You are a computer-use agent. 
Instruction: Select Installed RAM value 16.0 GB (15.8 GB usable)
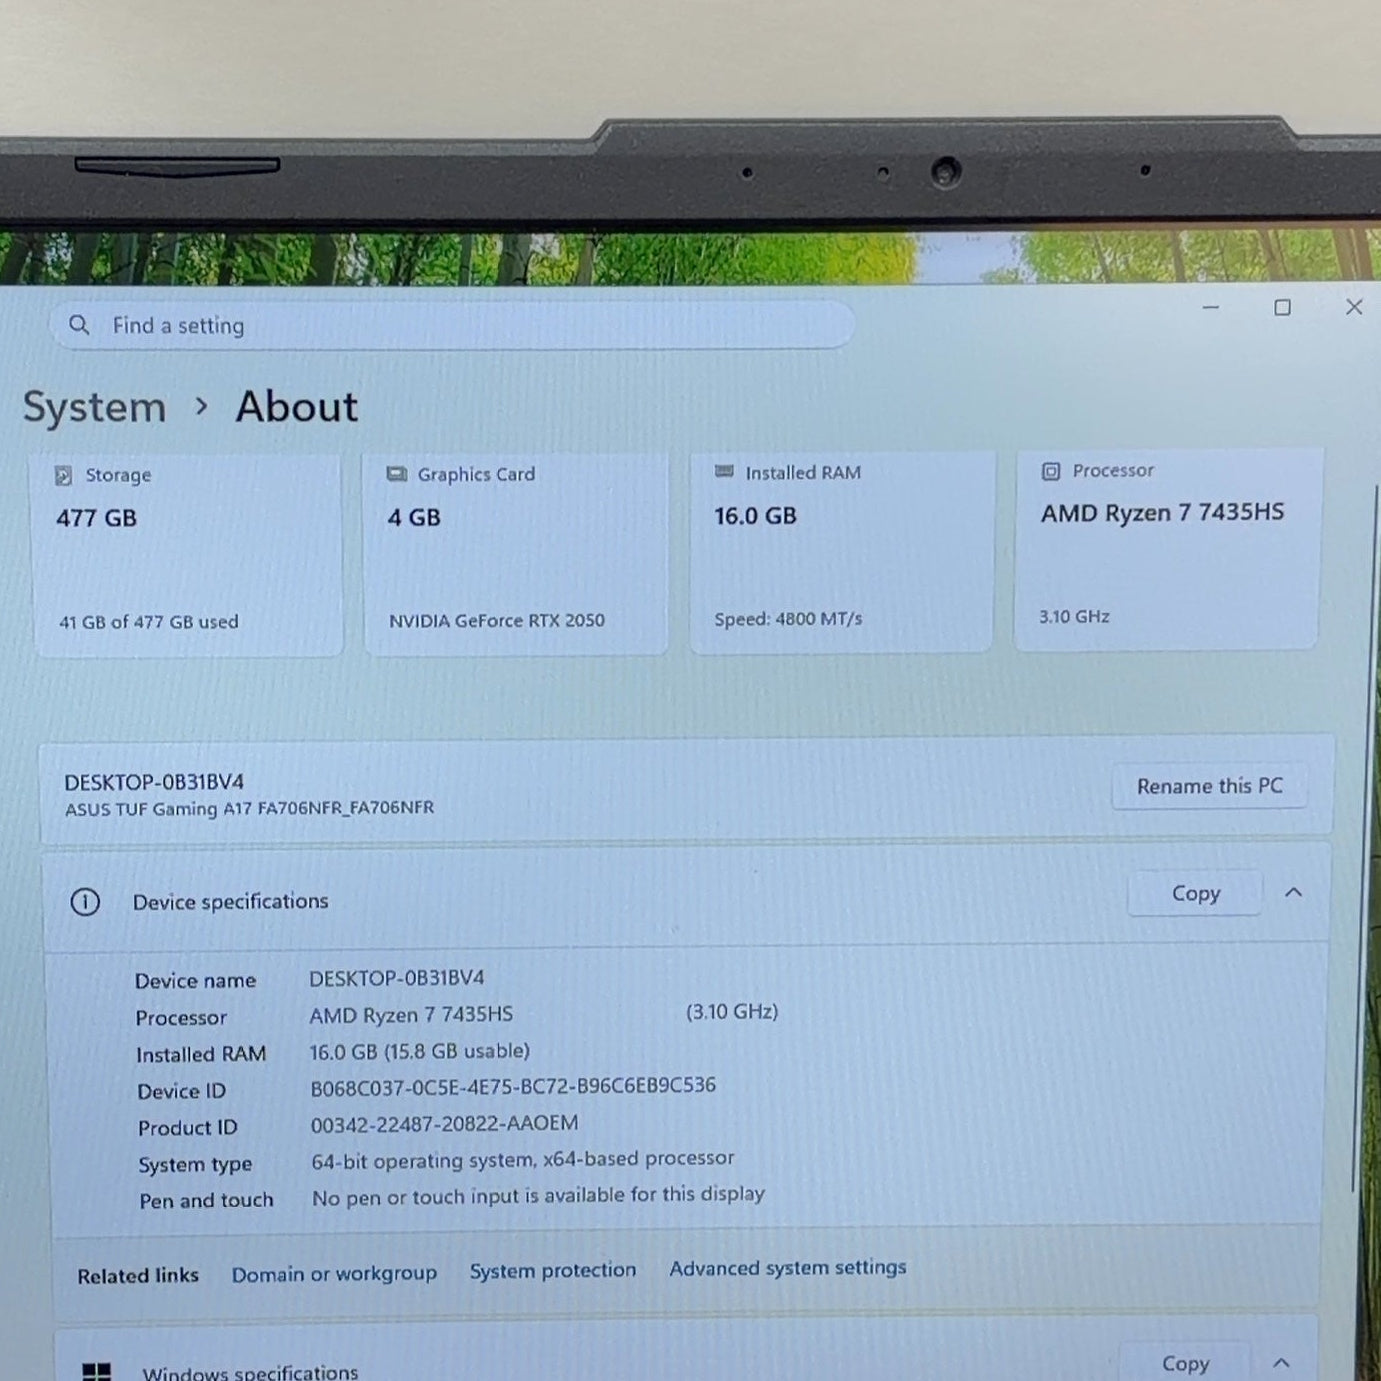pos(420,1052)
